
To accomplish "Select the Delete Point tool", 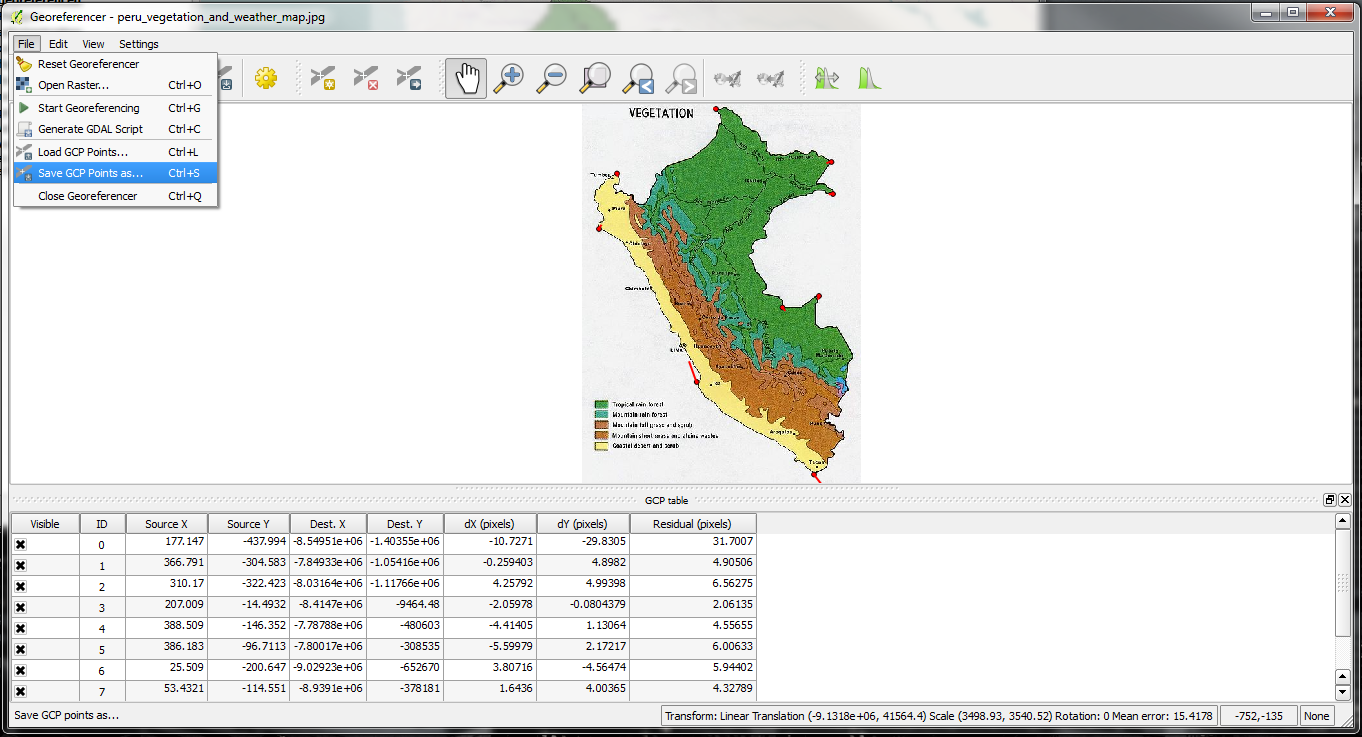I will (x=366, y=78).
